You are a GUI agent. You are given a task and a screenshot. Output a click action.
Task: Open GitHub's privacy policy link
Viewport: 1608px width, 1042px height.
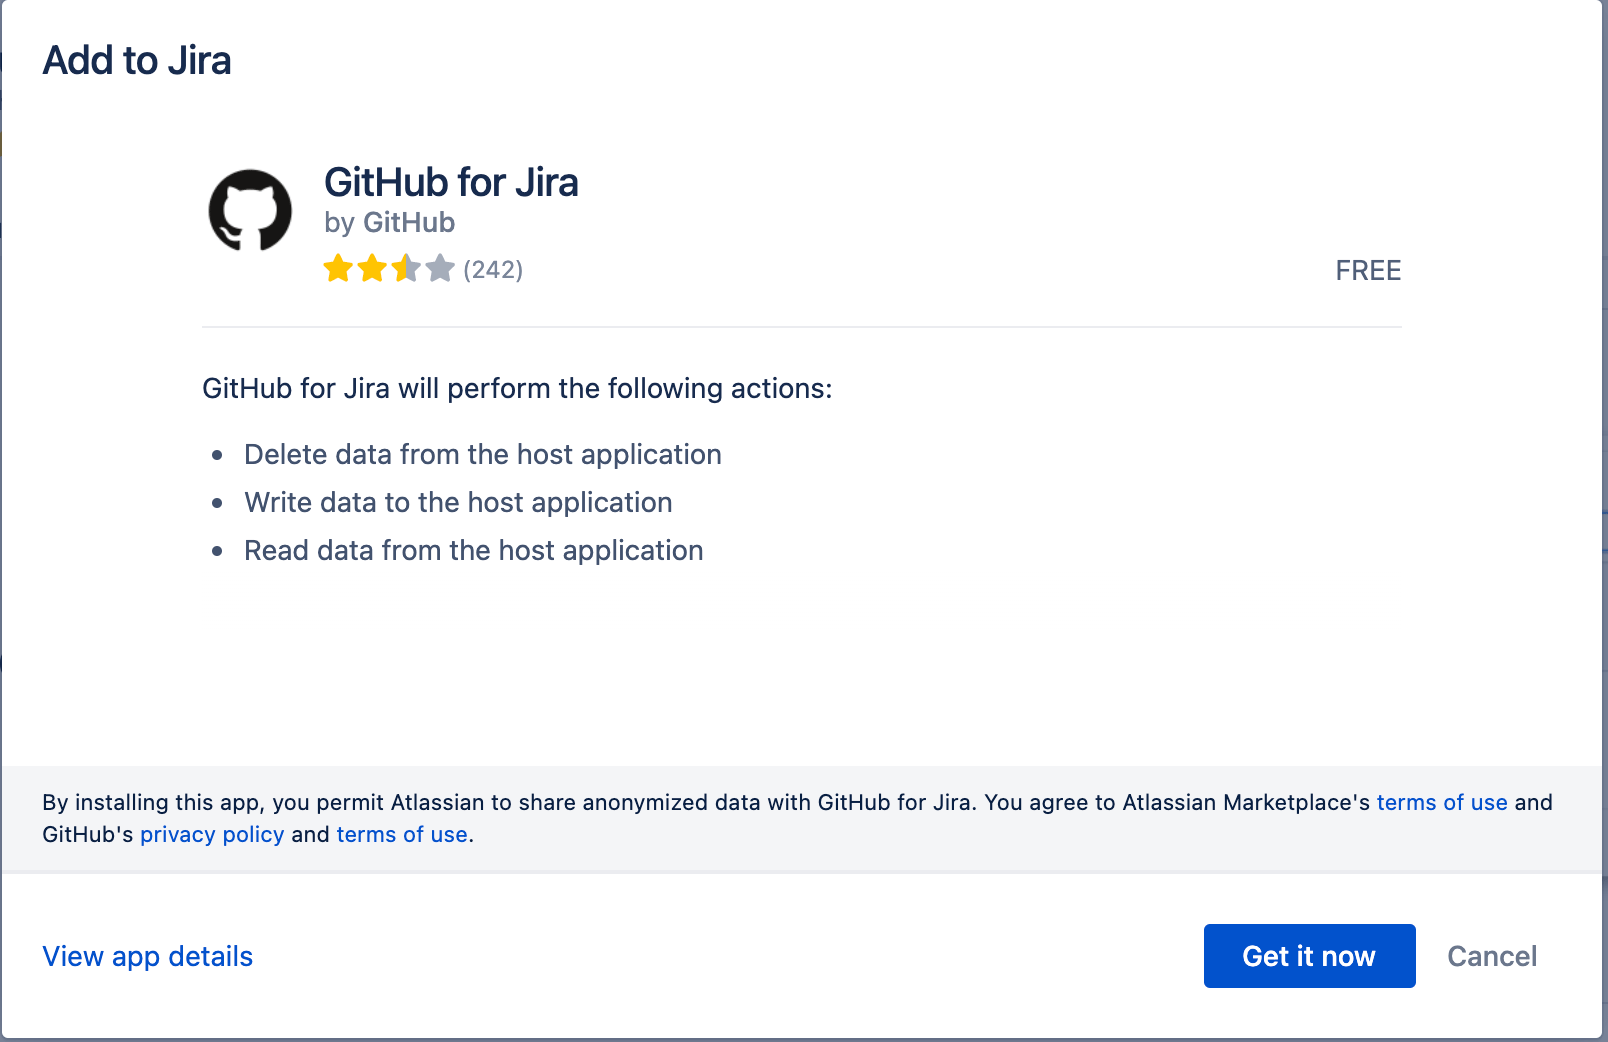click(212, 834)
